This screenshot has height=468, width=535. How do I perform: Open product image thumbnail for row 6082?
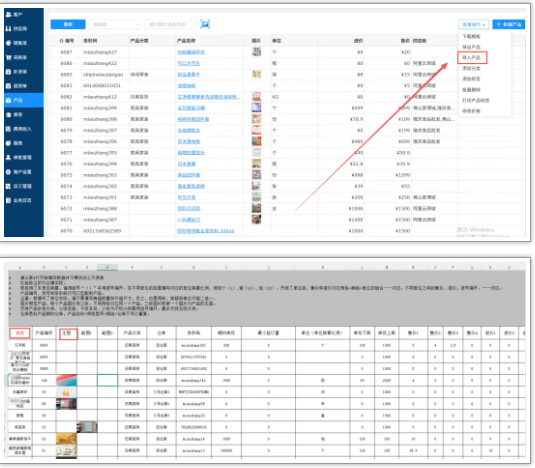pyautogui.click(x=256, y=97)
